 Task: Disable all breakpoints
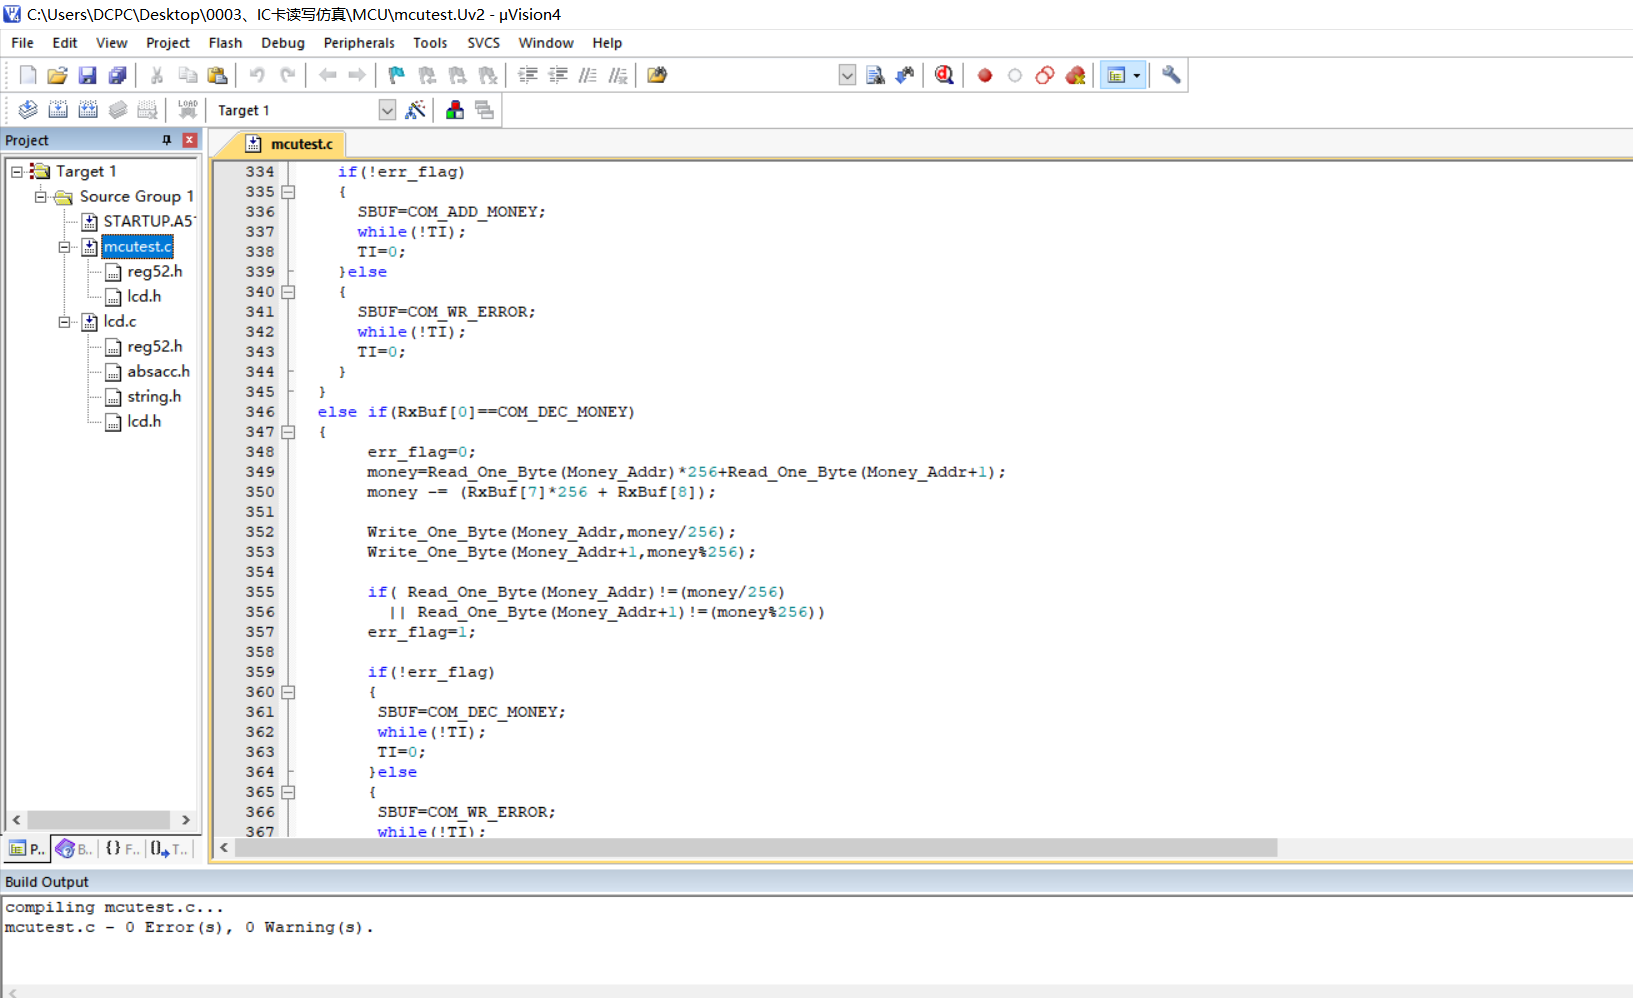tap(1045, 75)
